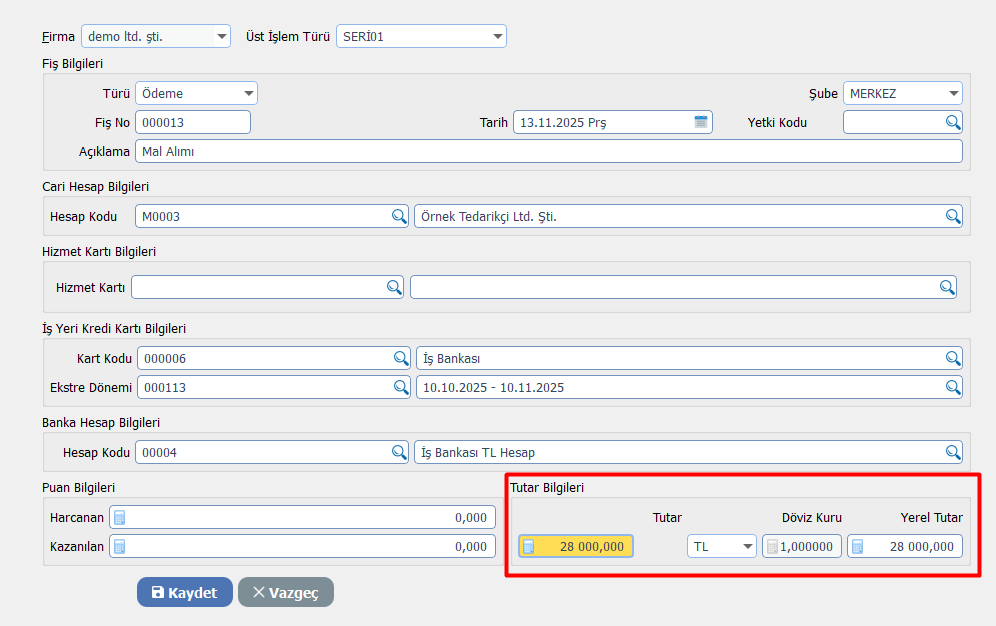Click calculator icon in Kazanılan field
The width and height of the screenshot is (996, 626).
coord(120,546)
